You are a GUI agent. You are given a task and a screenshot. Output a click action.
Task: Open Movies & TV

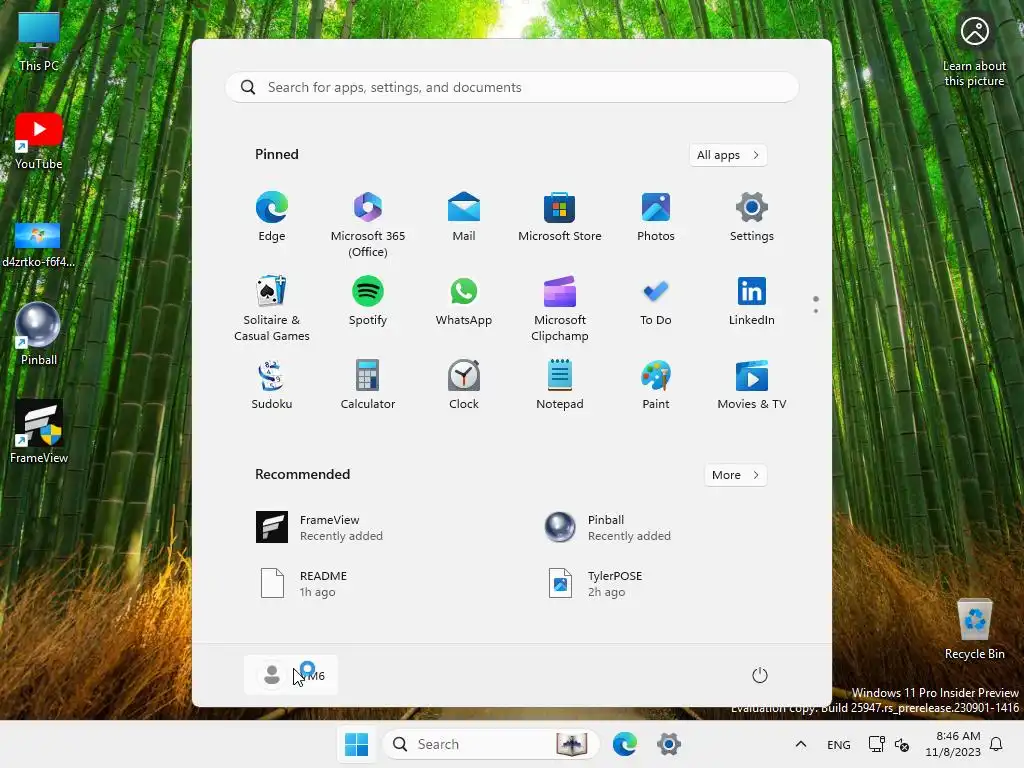click(x=752, y=385)
